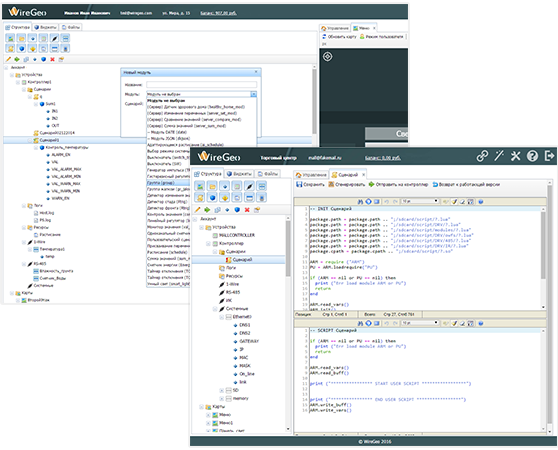This screenshot has width=558, height=450.
Task: Click the blue help globe icon in SCRIPT editor toolbar
Action: [x=481, y=323]
